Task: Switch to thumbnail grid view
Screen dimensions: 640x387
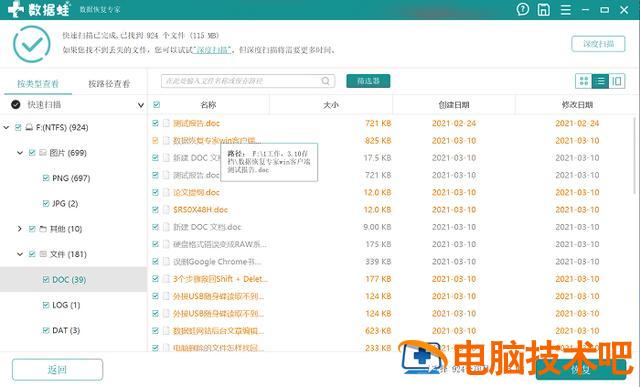Action: [x=584, y=81]
